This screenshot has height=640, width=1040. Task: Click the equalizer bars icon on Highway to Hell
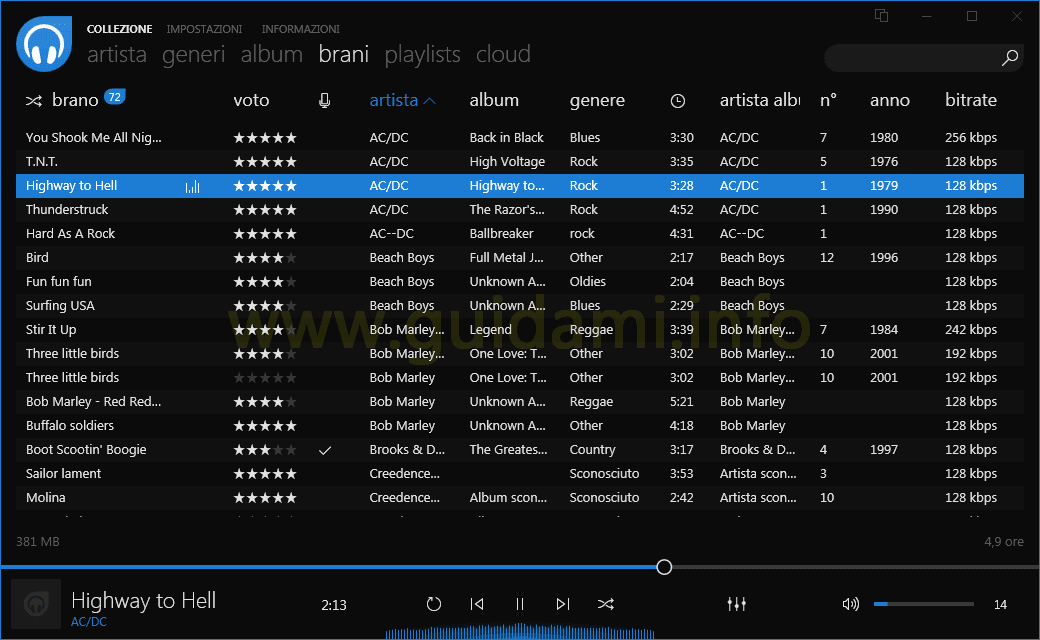click(x=192, y=187)
